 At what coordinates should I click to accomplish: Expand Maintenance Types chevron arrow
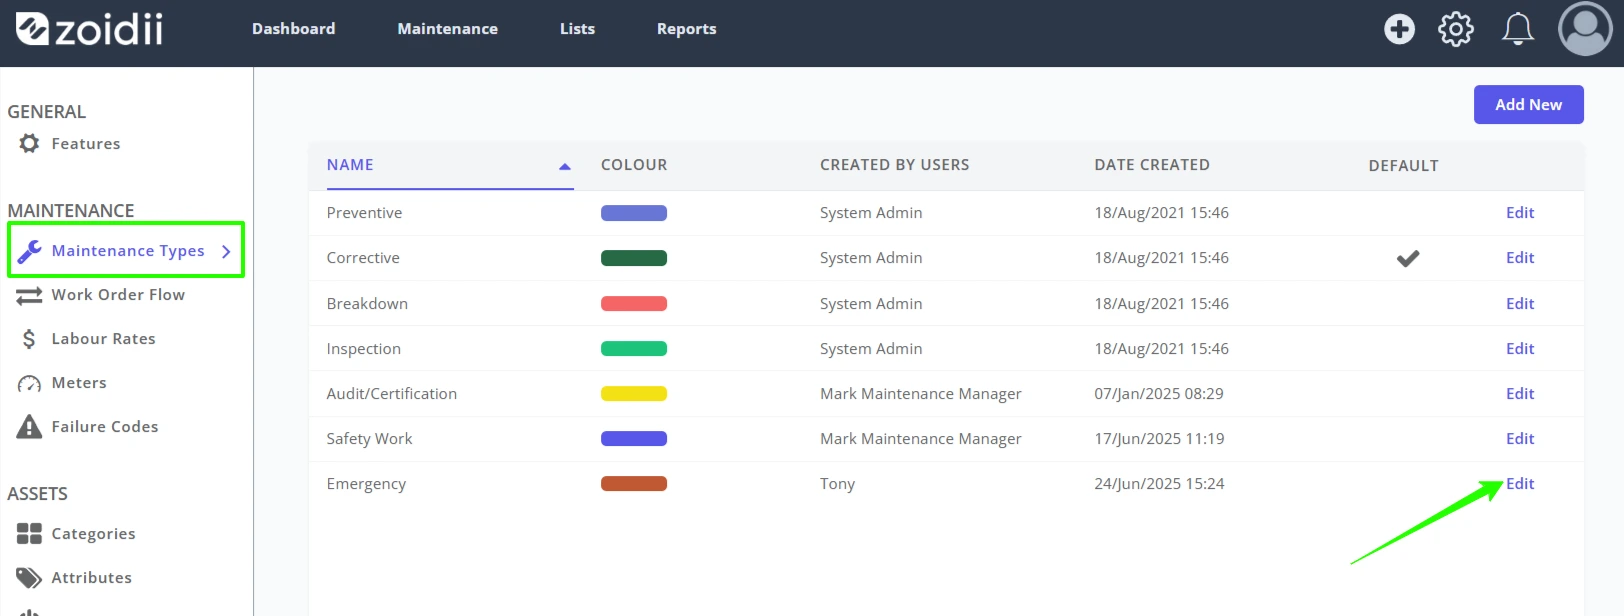[226, 251]
